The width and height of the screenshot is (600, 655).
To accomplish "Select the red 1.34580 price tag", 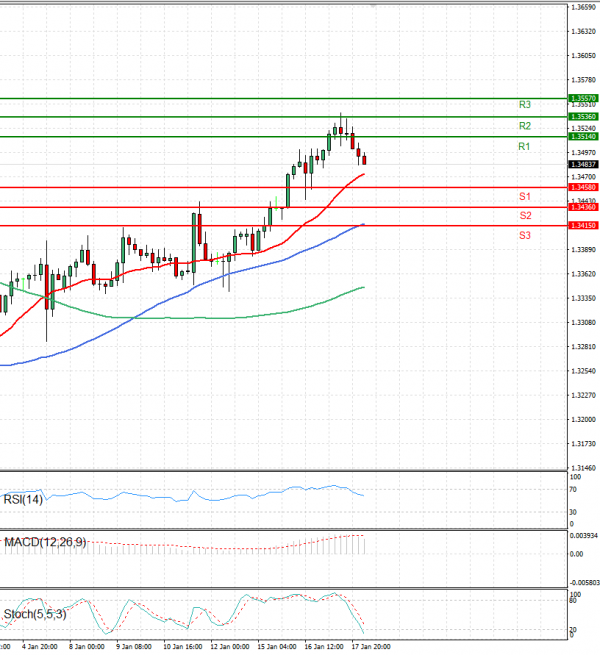I will point(584,187).
